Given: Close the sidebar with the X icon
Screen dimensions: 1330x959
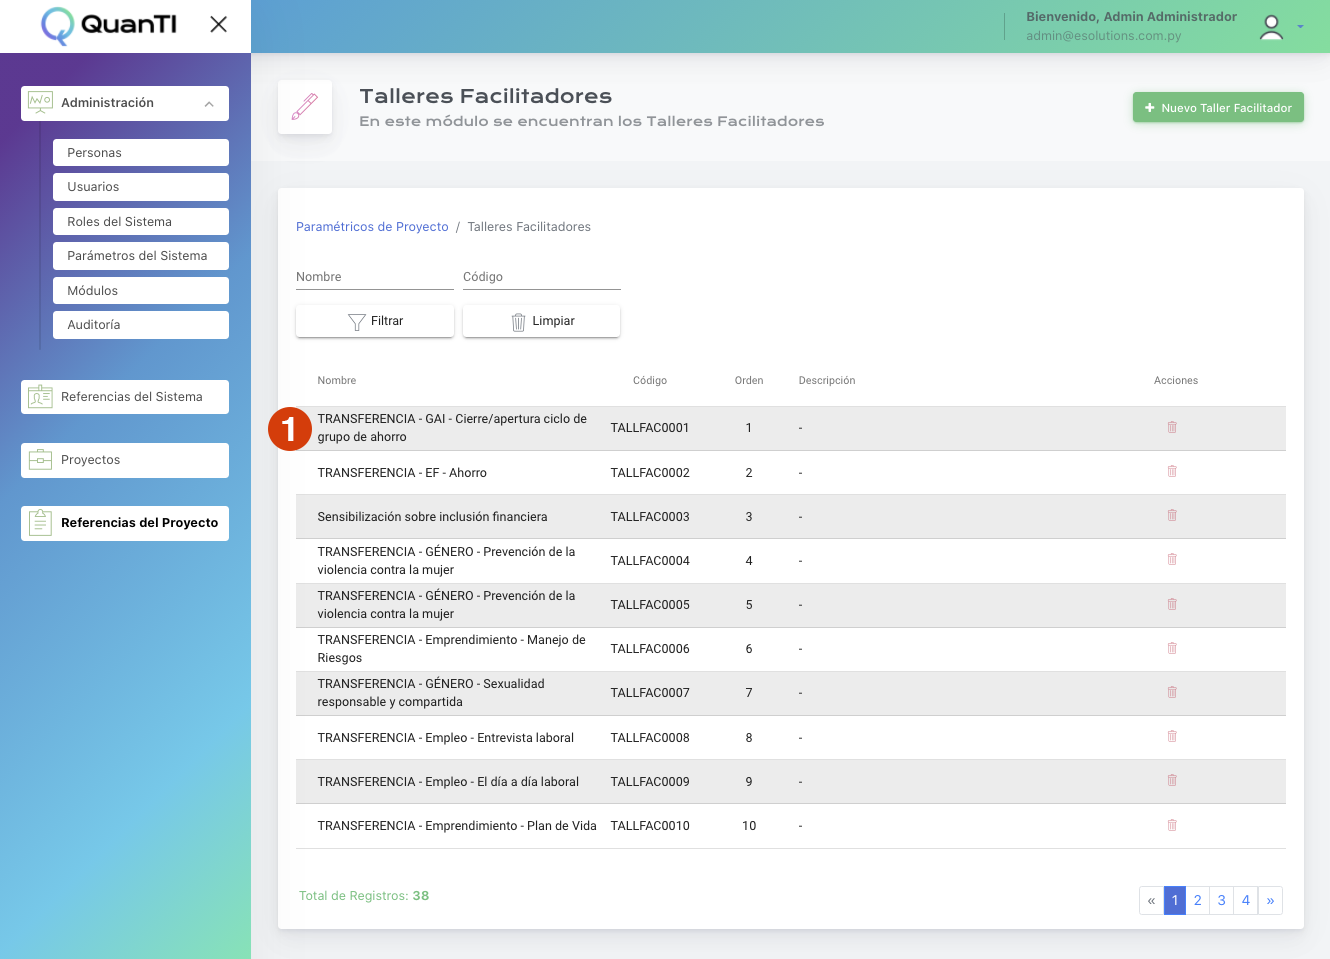Looking at the screenshot, I should point(218,24).
